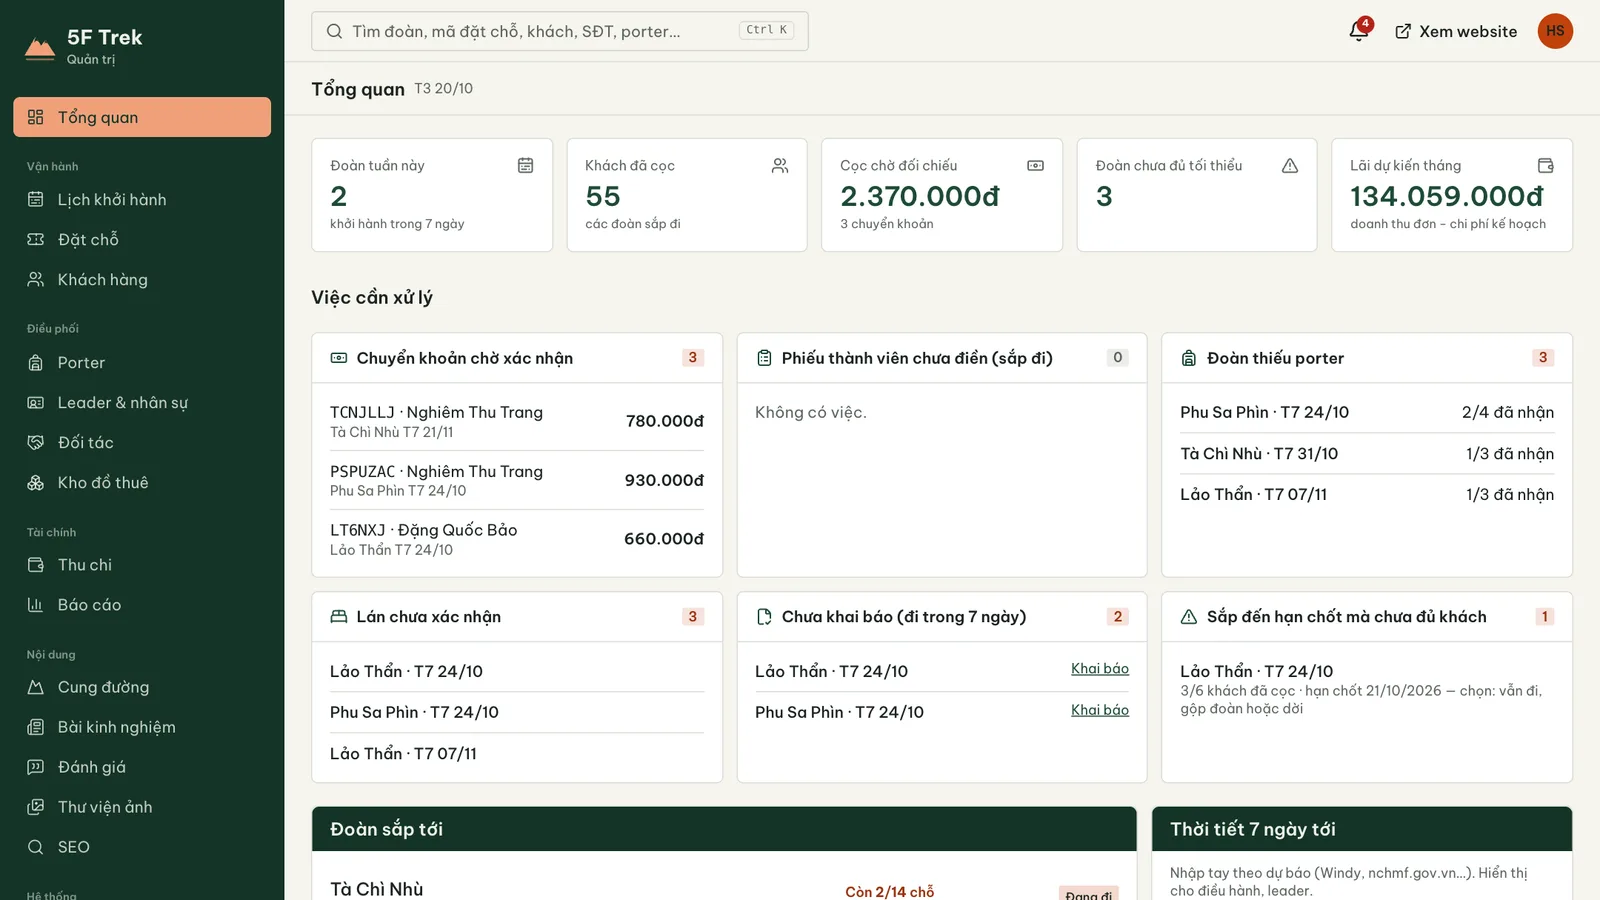
Task: Open the Bài kinh nghiệm section
Action: point(142,727)
